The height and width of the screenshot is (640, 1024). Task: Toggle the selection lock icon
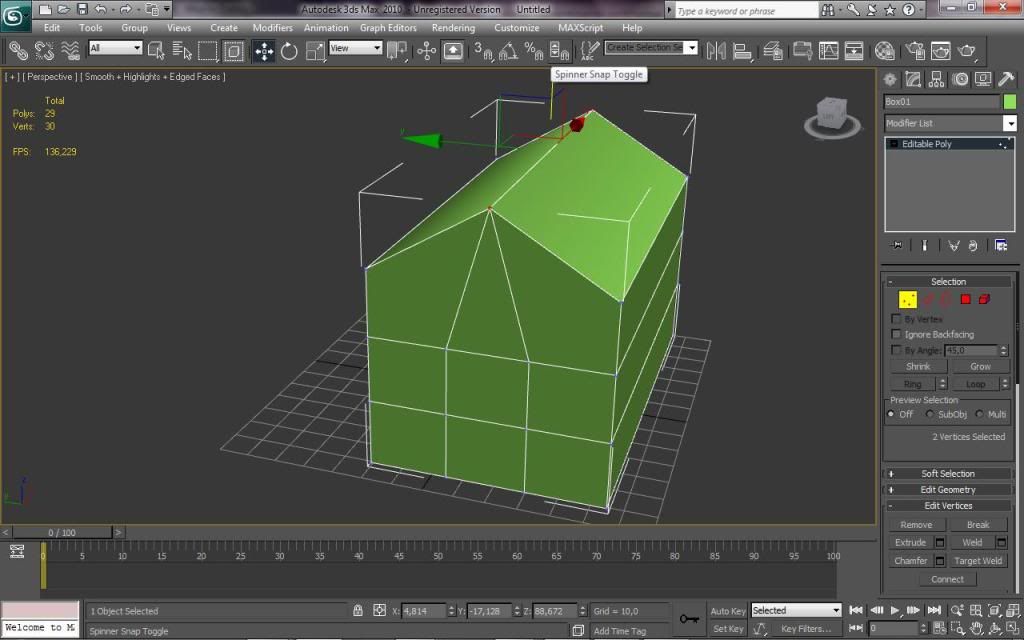click(x=358, y=610)
